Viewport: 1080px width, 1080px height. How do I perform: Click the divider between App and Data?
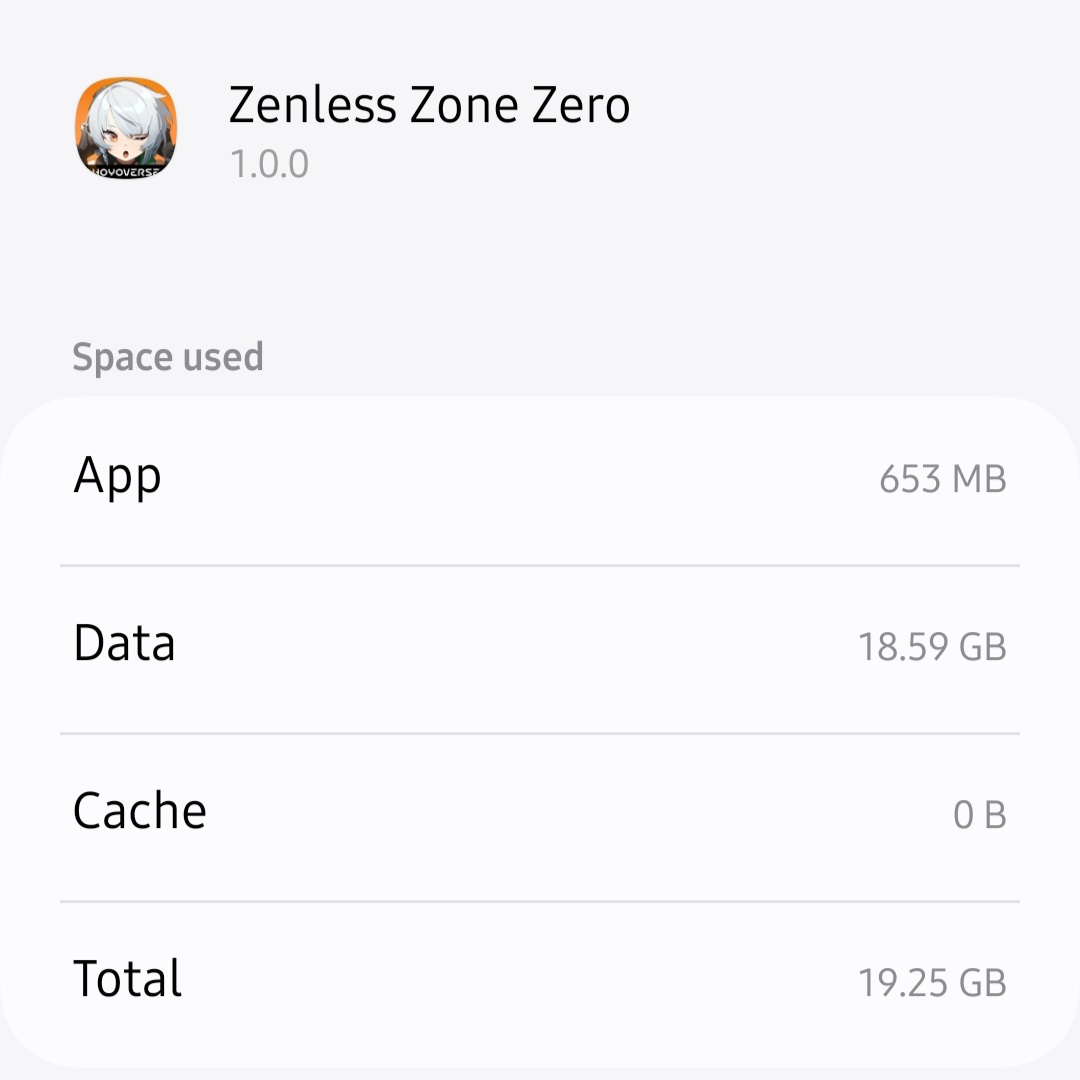coord(540,565)
